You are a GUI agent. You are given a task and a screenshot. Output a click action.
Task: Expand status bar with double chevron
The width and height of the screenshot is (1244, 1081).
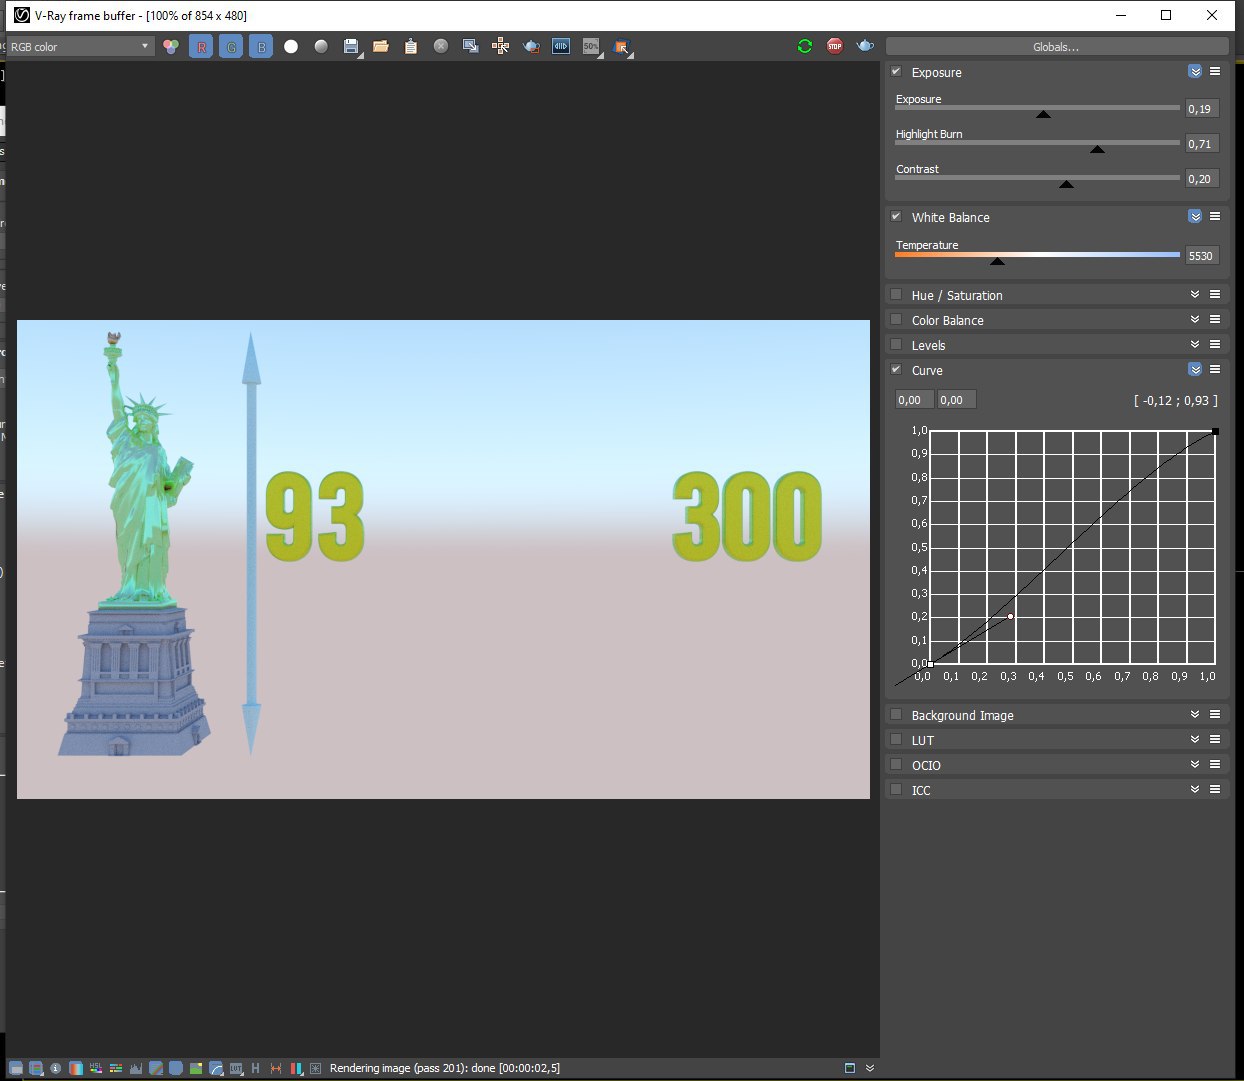pos(870,1068)
